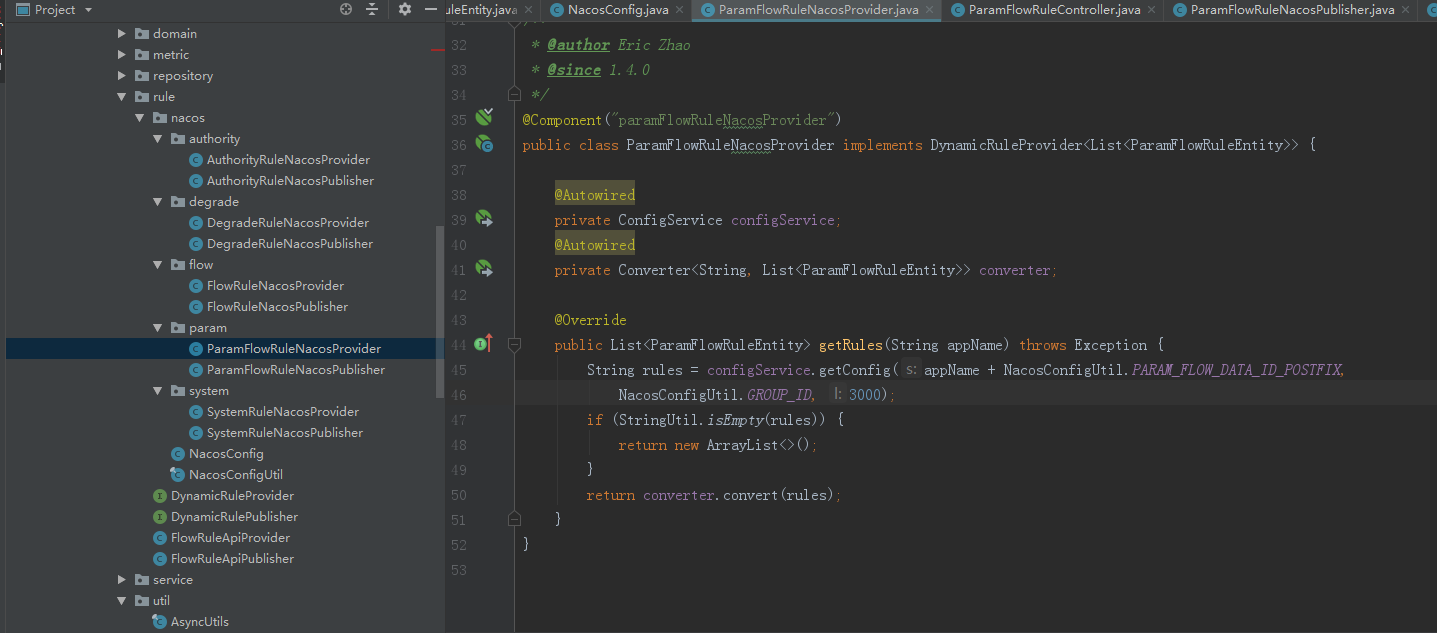The height and width of the screenshot is (633, 1437).
Task: Collapse the rule folder
Action: click(122, 97)
